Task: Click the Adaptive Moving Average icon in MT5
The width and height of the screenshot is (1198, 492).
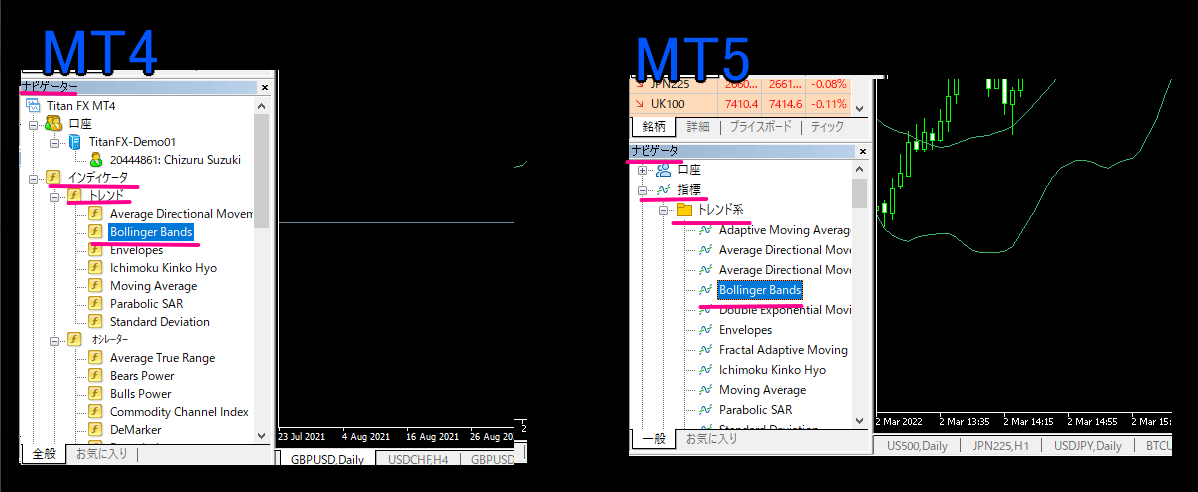Action: [x=705, y=230]
